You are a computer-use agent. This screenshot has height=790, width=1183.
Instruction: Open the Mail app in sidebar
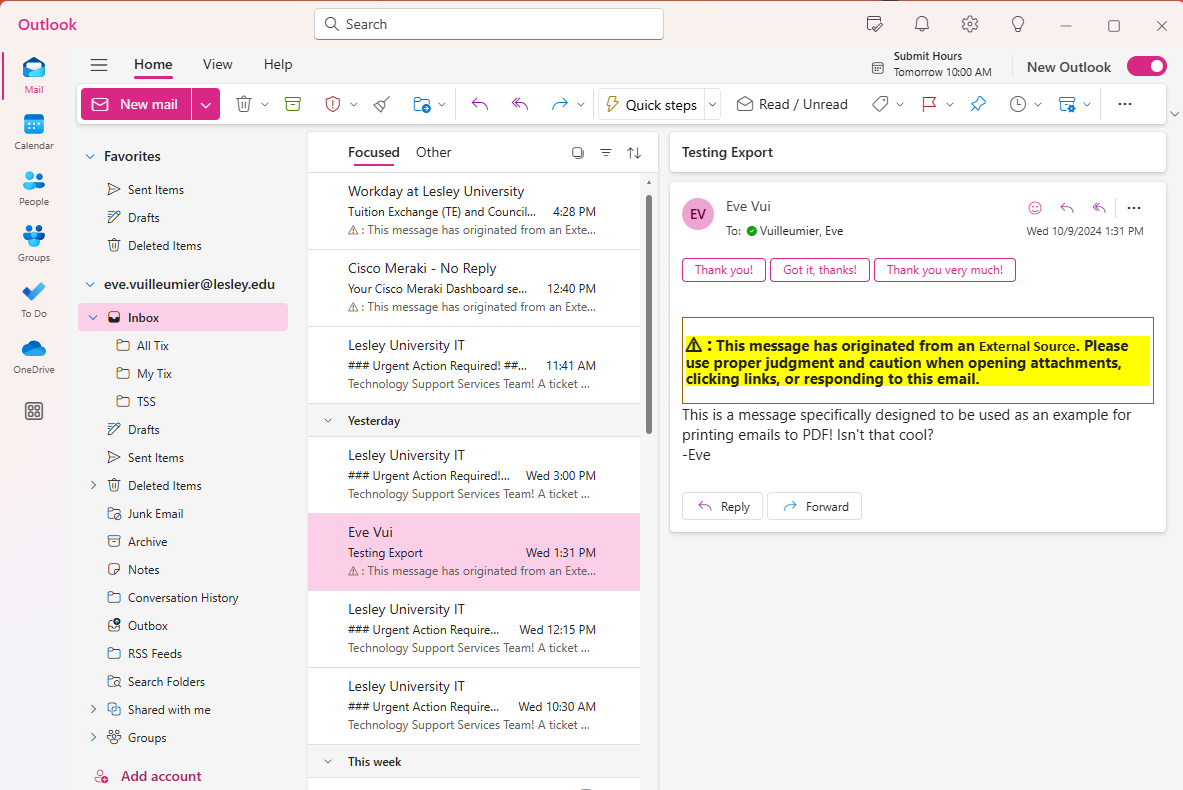tap(34, 75)
